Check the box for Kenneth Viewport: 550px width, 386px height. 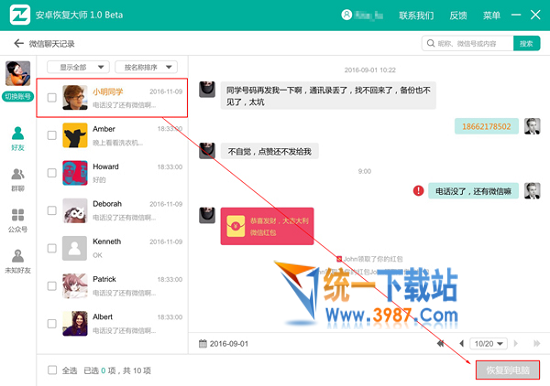[52, 248]
